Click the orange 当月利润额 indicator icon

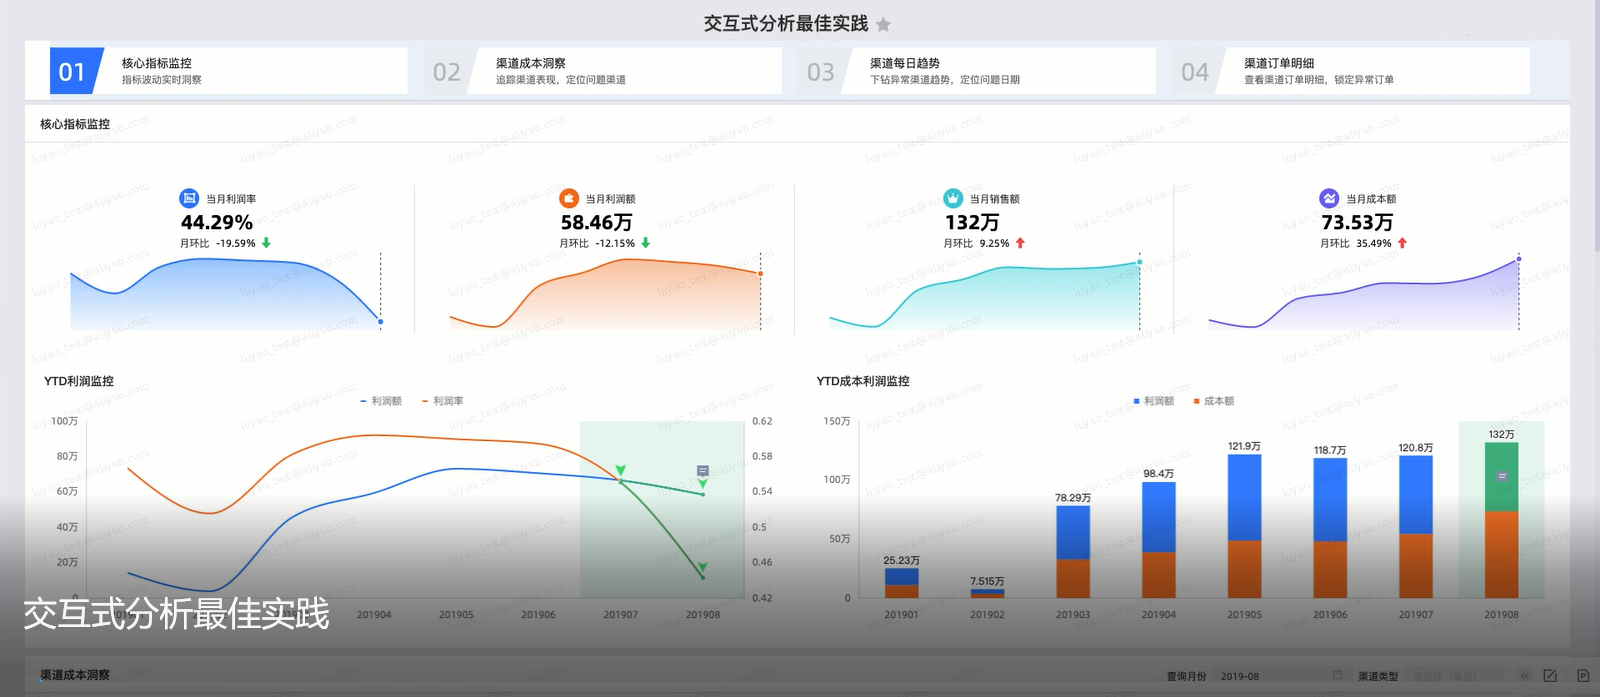(569, 198)
